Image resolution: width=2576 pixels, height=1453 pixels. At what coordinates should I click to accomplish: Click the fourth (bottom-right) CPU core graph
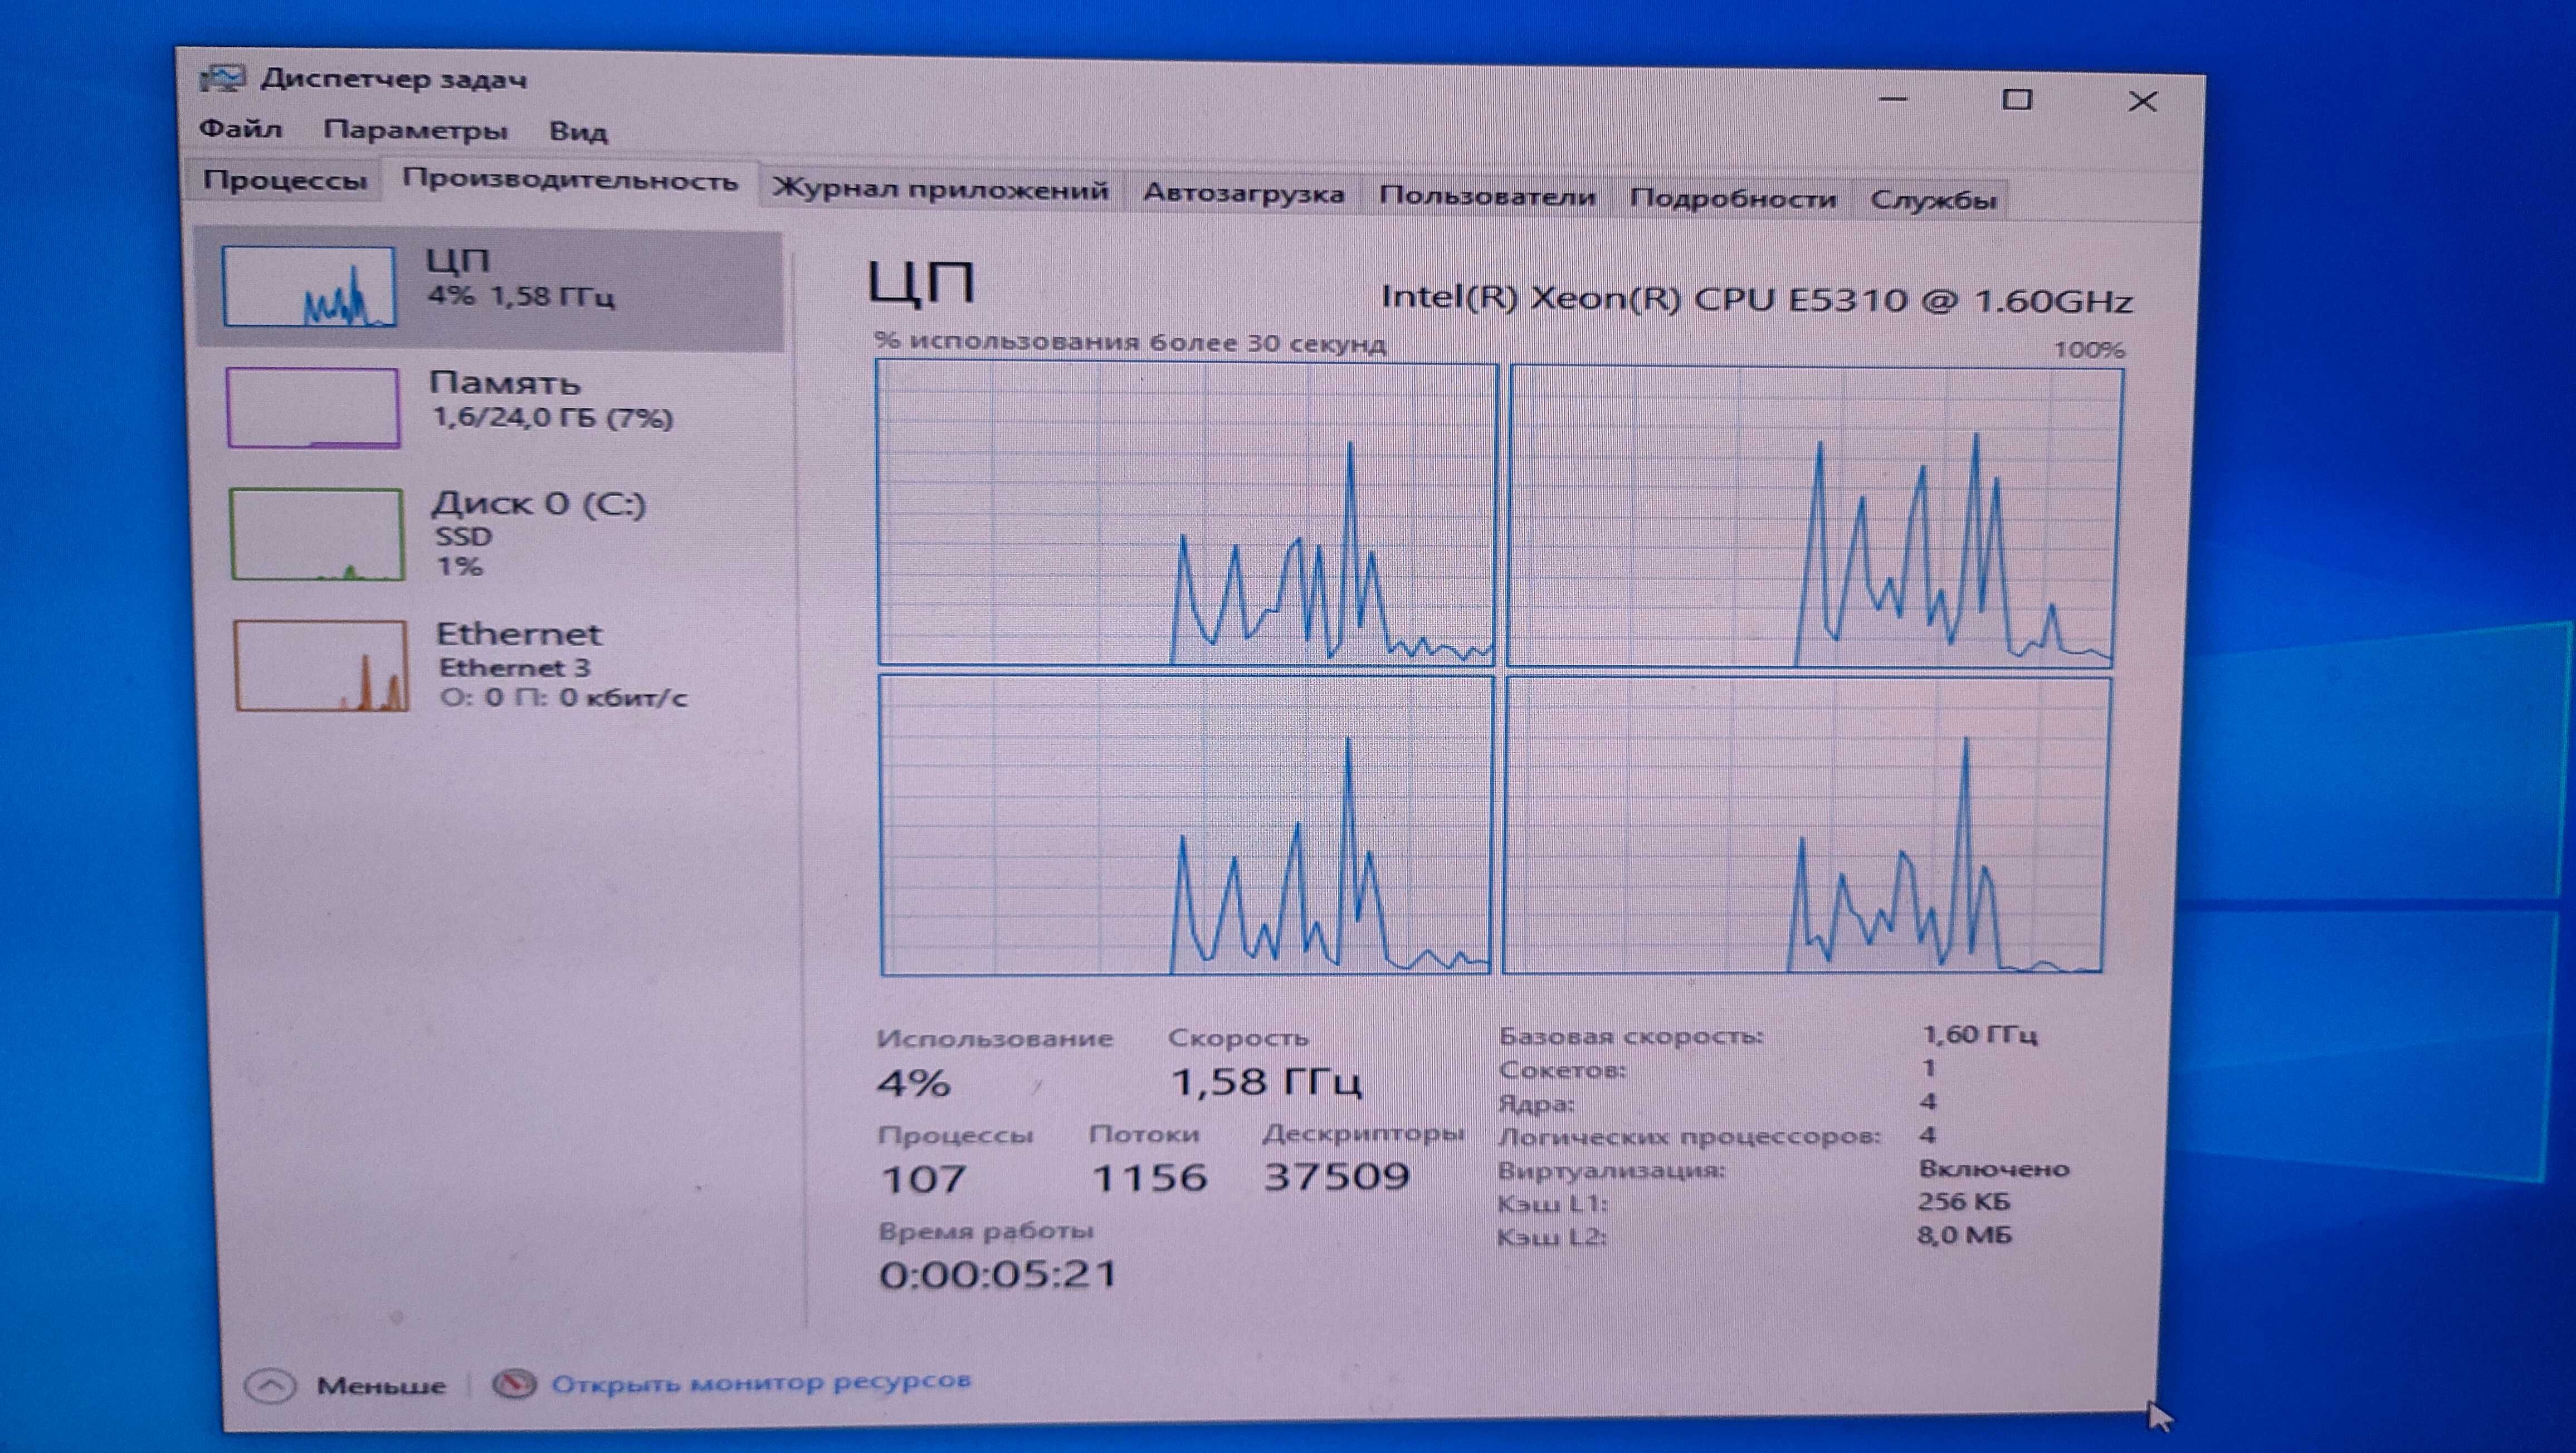click(x=1807, y=825)
